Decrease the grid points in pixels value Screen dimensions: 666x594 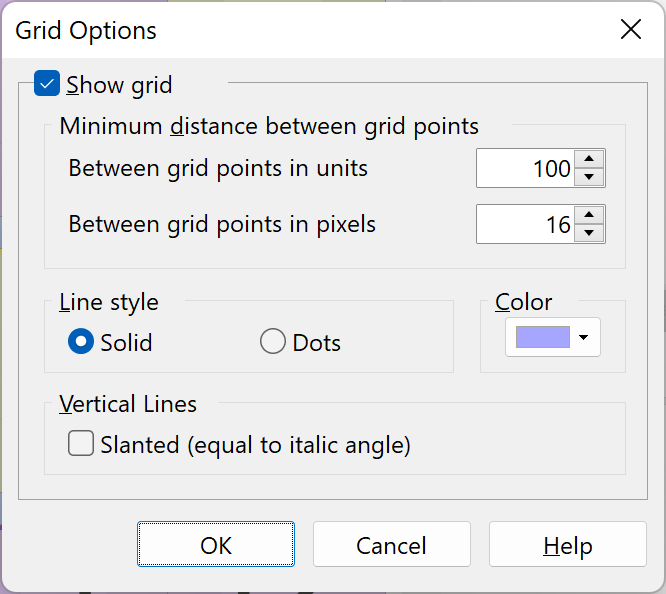[x=589, y=233]
